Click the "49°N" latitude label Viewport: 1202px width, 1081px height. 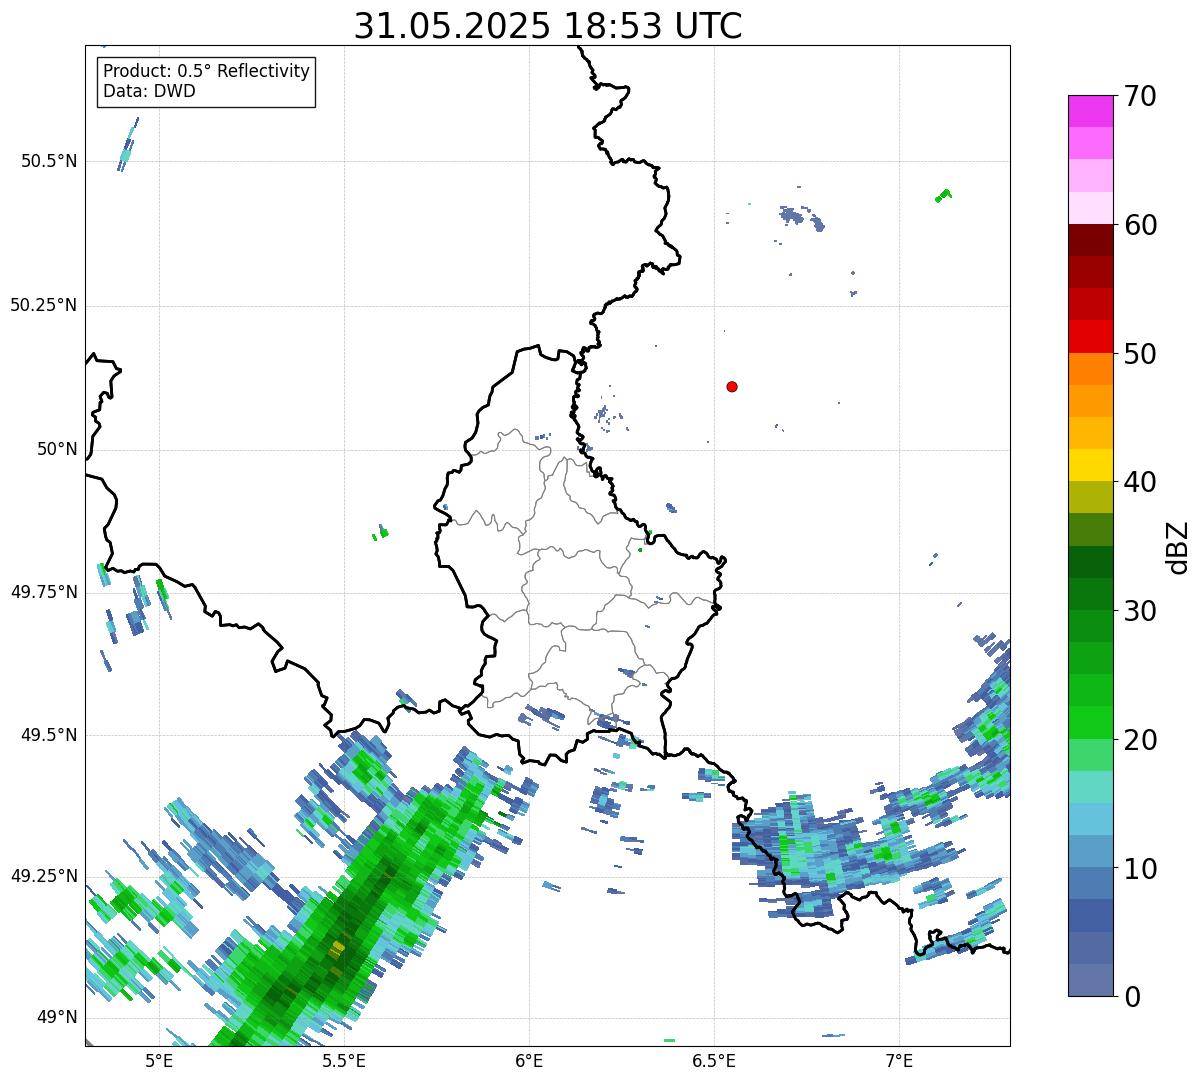tap(56, 1017)
